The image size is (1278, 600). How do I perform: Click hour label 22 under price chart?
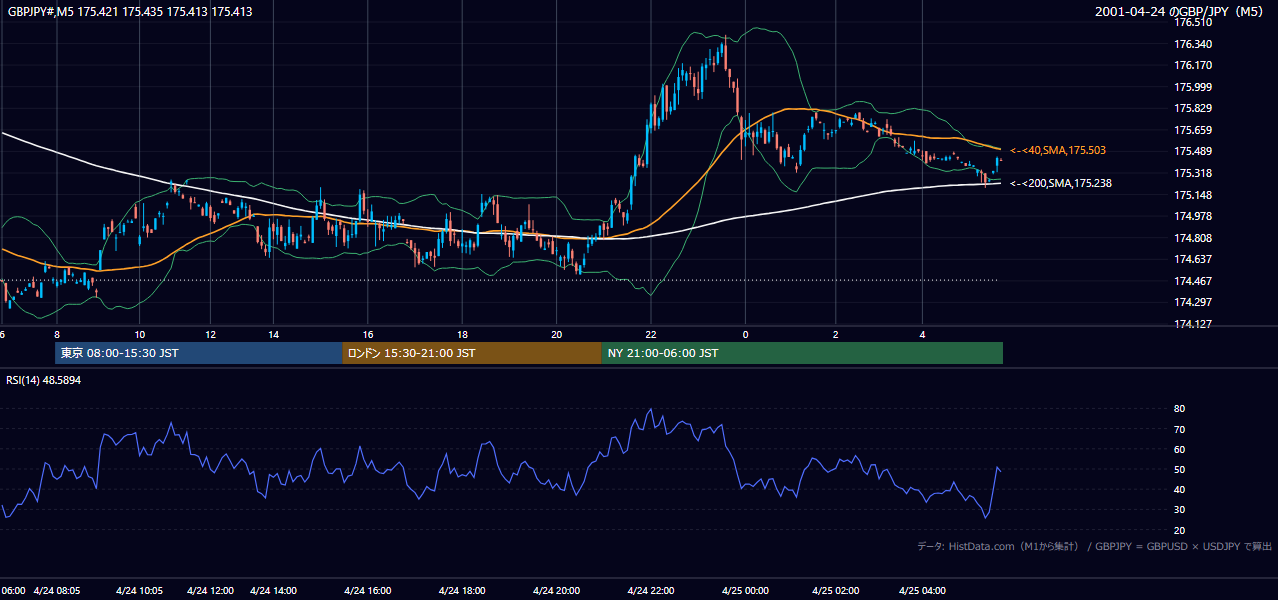point(651,335)
